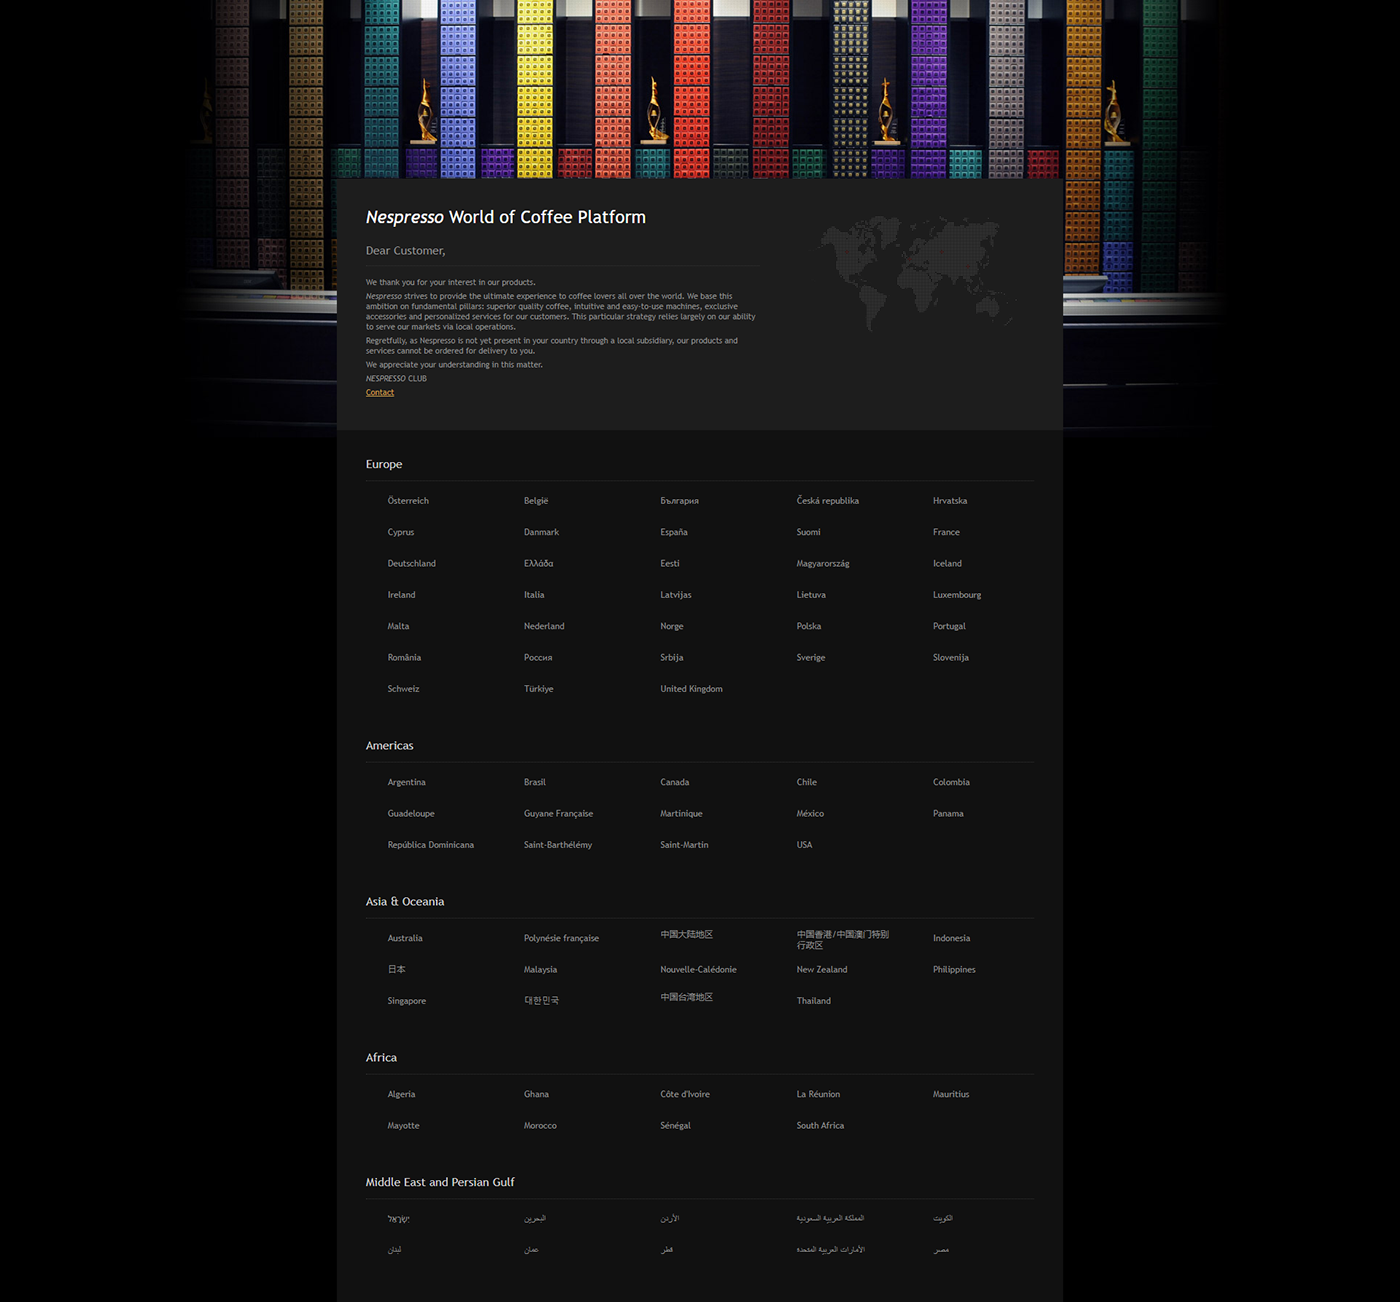
Task: Select New Zealand country link
Action: coord(822,970)
